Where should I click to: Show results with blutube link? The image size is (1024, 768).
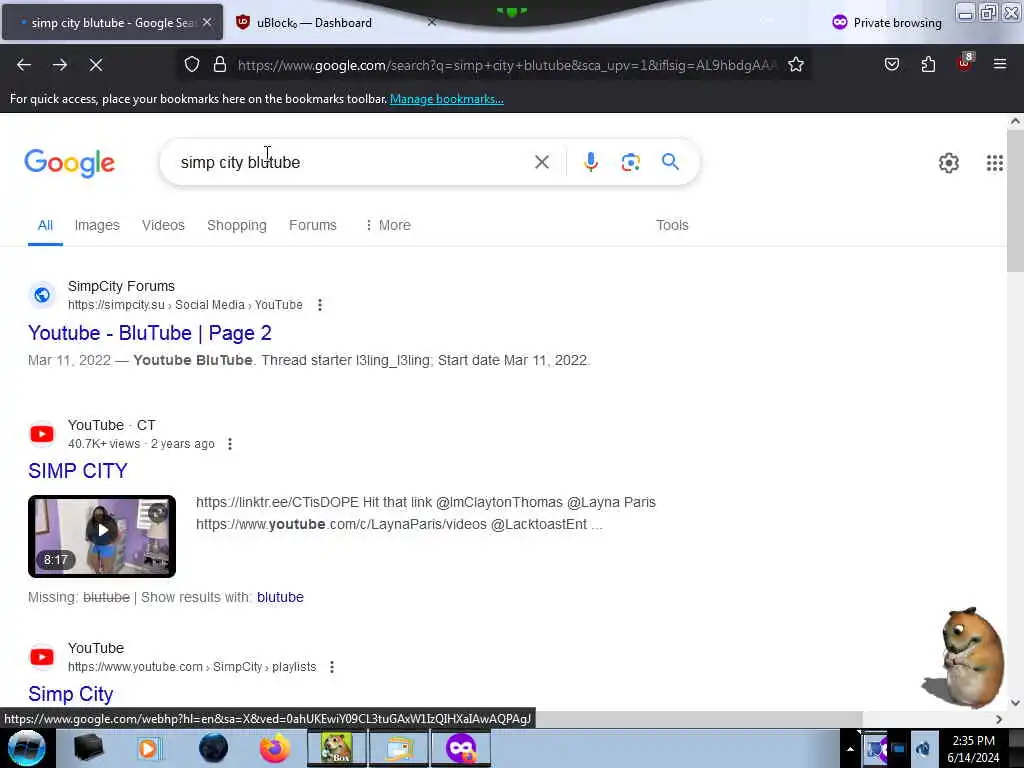pyautogui.click(x=280, y=597)
